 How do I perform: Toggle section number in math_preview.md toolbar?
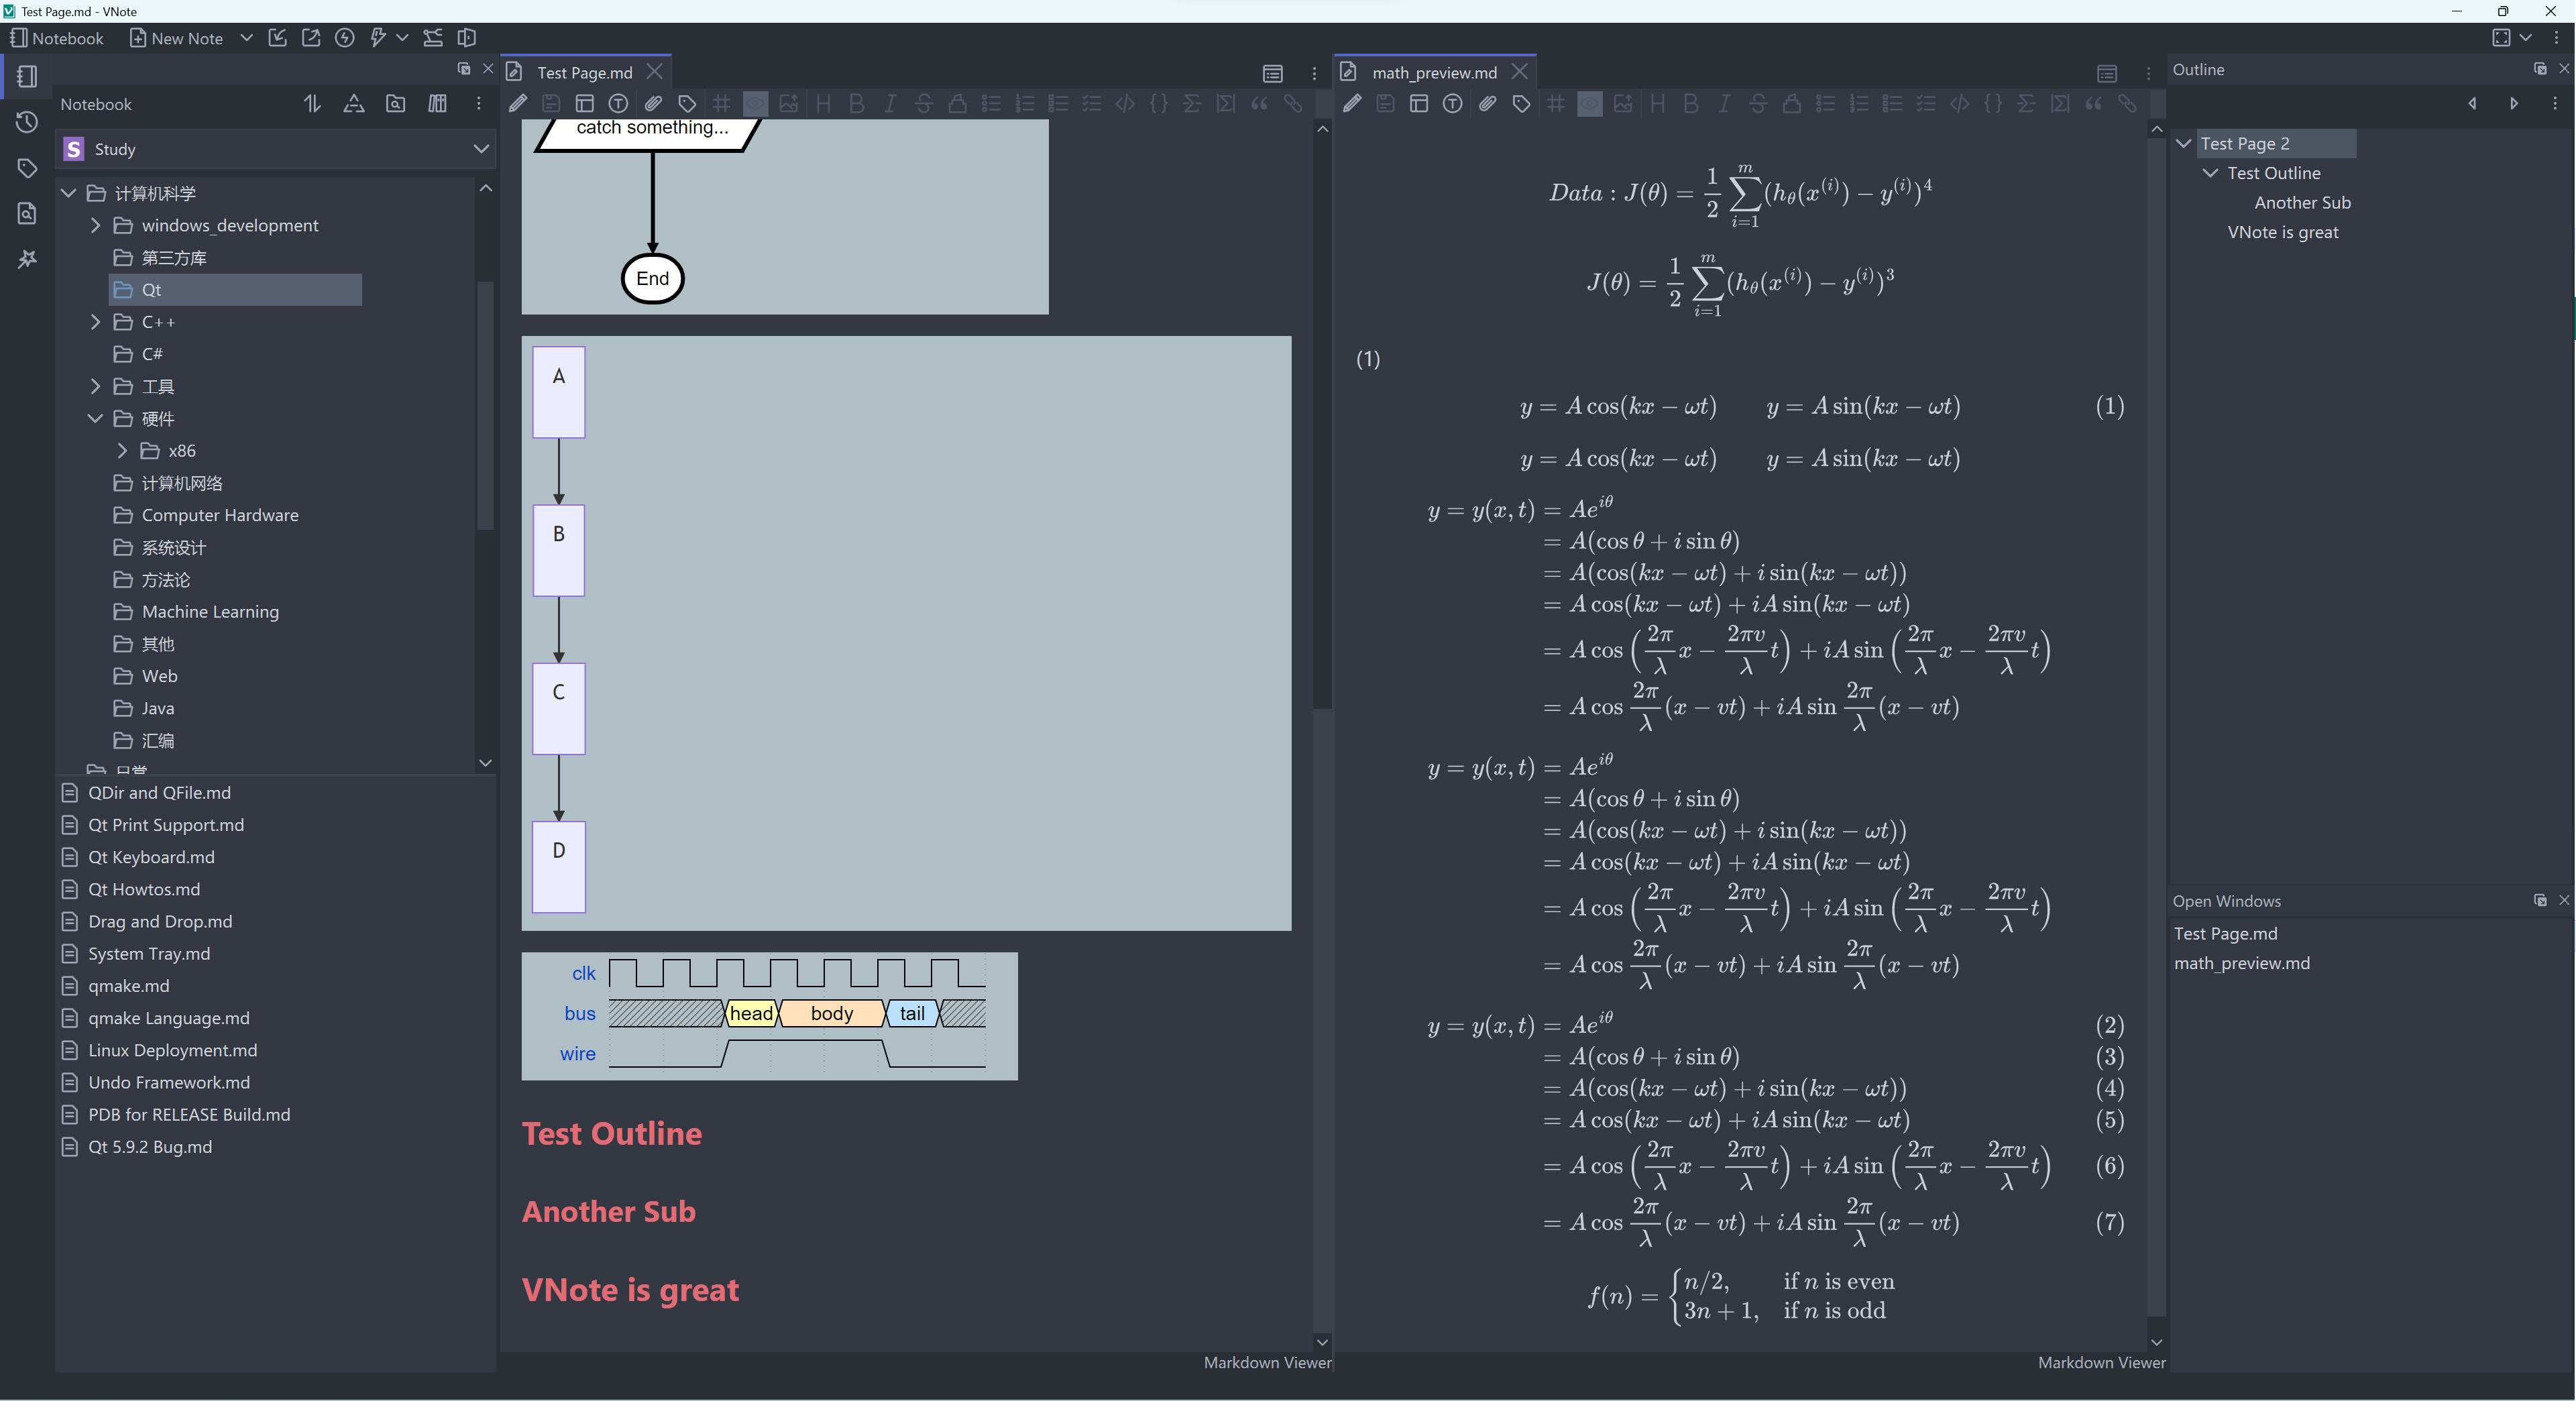(x=1555, y=103)
